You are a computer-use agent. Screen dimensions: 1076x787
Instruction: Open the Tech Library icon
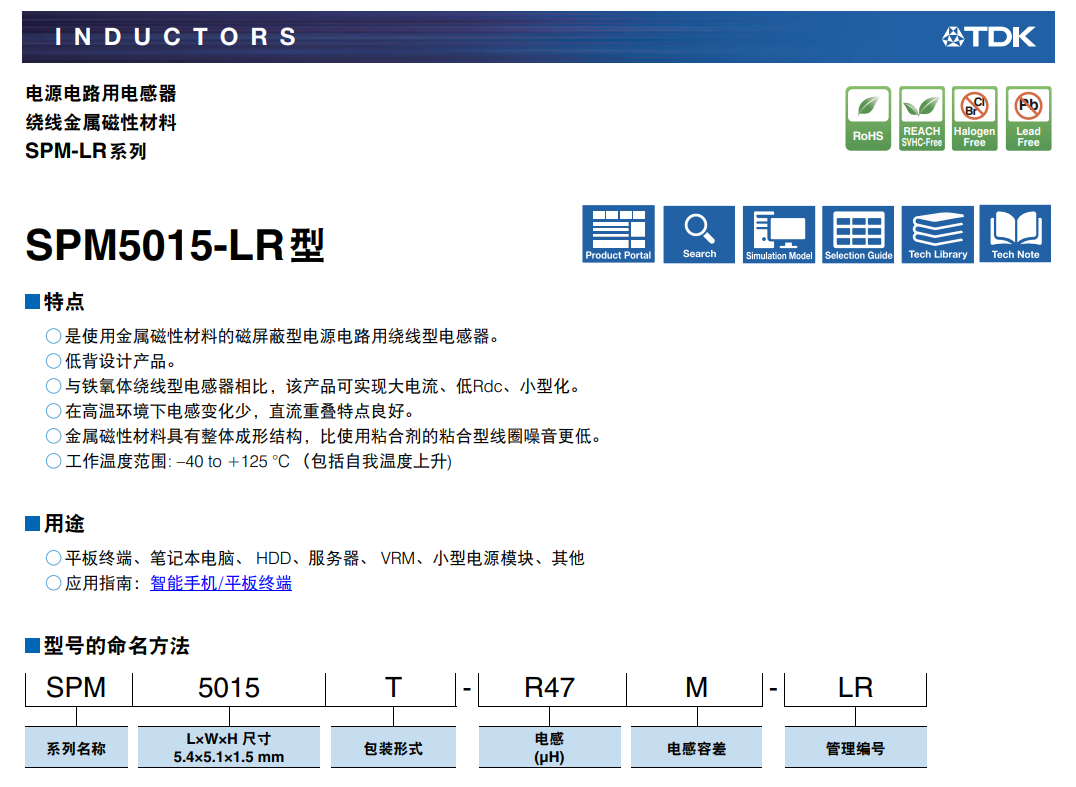(x=937, y=234)
